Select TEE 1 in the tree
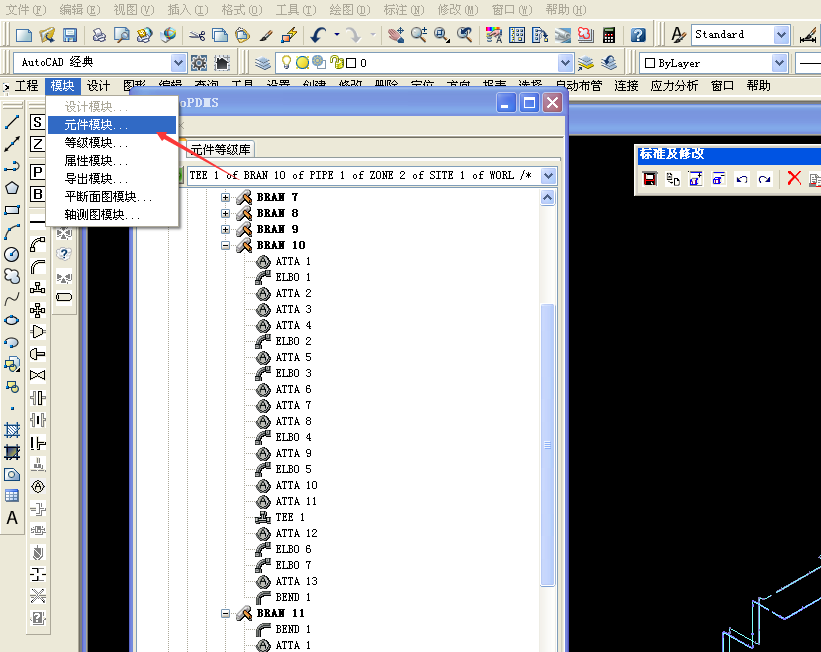 284,517
